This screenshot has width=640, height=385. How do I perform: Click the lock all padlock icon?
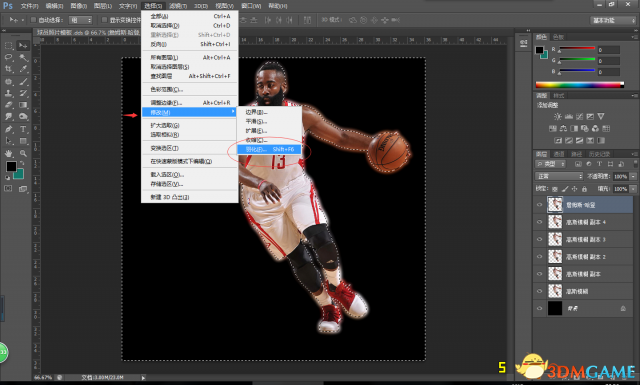click(x=584, y=189)
